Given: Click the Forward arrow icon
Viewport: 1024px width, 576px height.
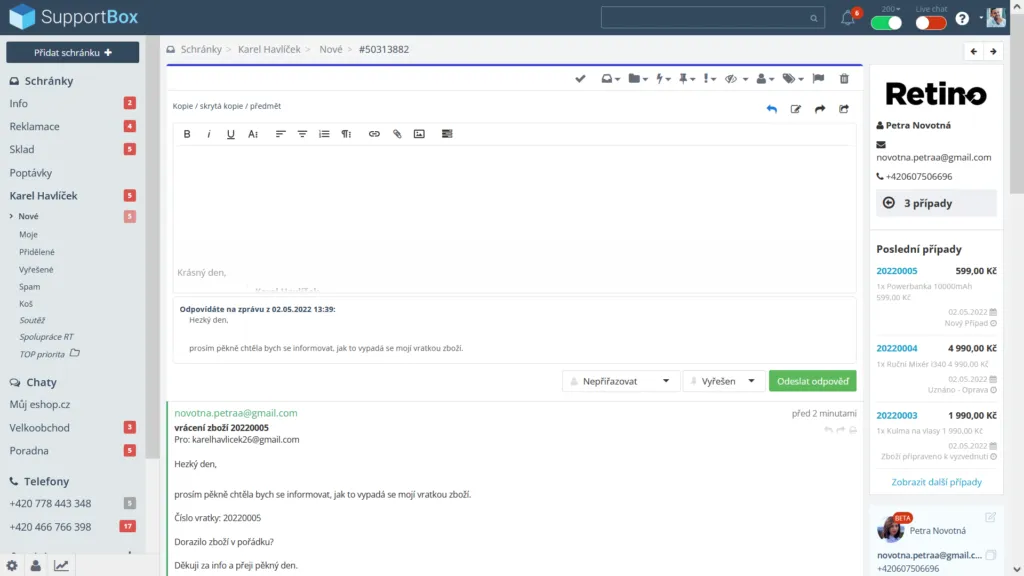Looking at the screenshot, I should [x=820, y=110].
